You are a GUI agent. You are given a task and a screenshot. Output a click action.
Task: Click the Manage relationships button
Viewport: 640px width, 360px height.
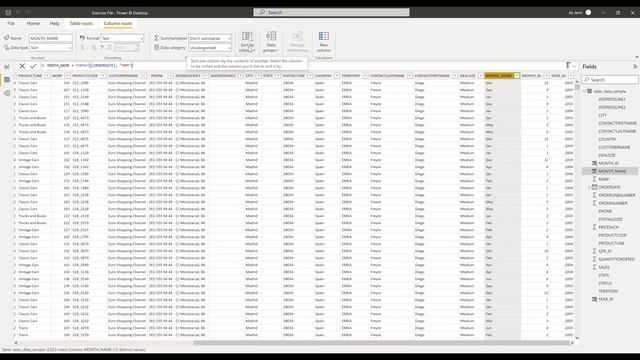(x=297, y=42)
